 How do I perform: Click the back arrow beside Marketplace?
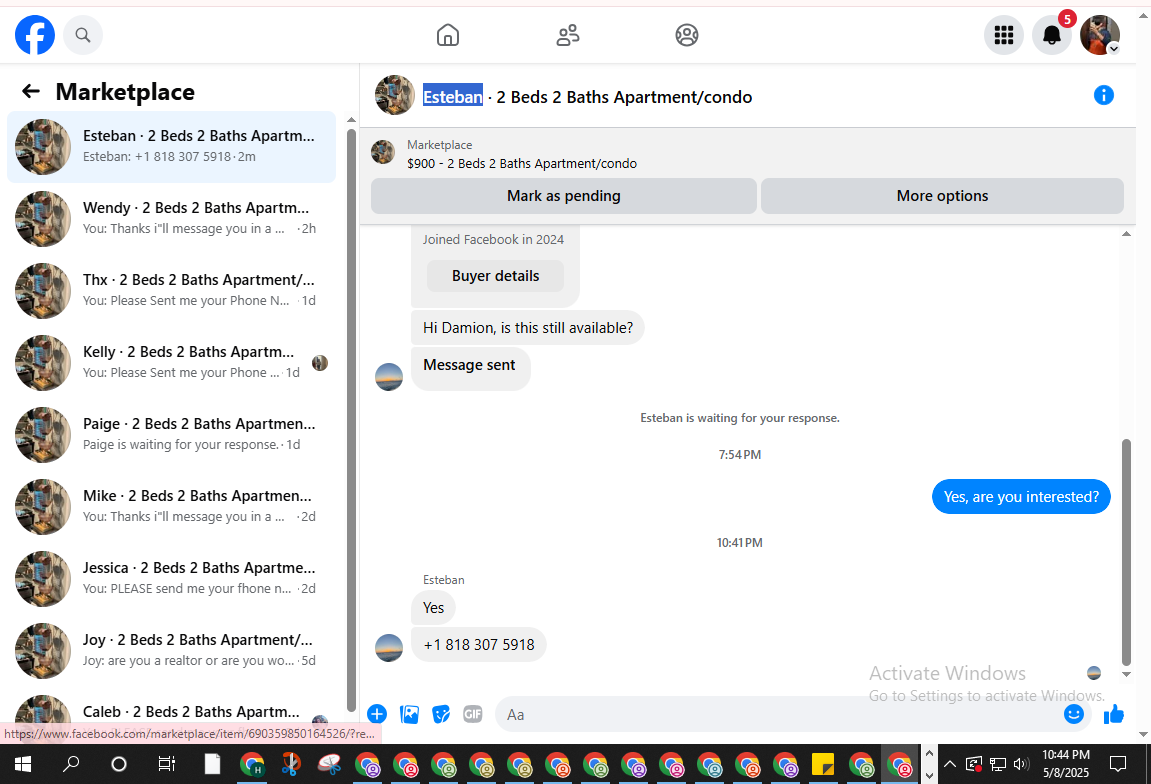[31, 91]
